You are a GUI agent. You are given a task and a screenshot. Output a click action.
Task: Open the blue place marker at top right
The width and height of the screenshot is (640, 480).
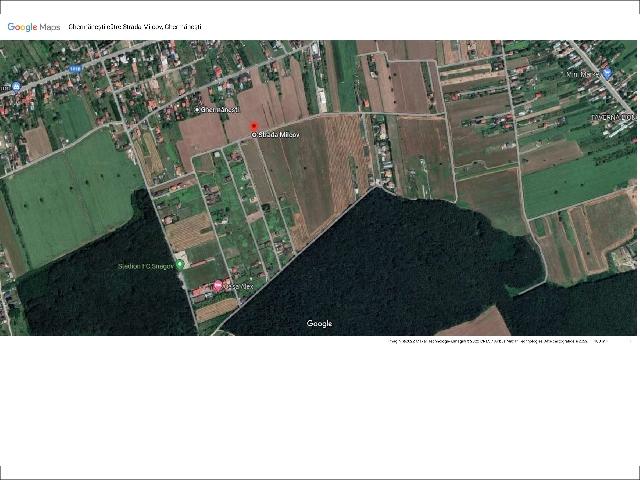pyautogui.click(x=607, y=74)
